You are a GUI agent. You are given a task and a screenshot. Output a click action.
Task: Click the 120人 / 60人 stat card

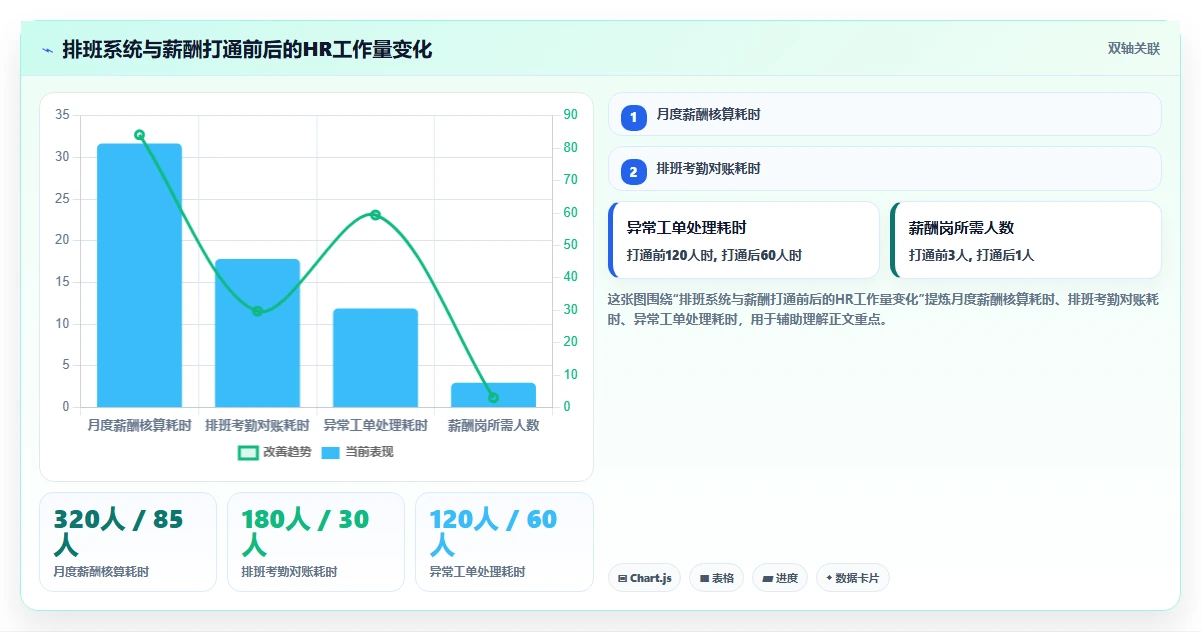(504, 542)
